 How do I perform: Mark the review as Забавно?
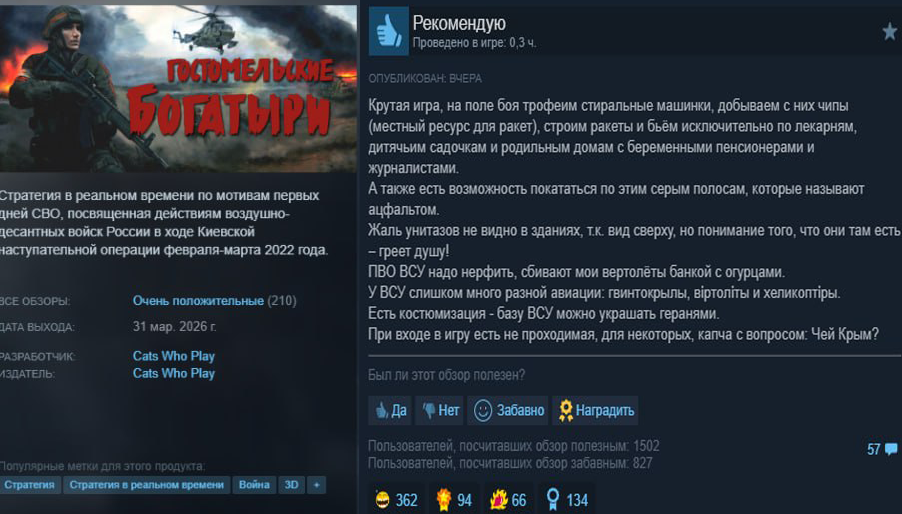(508, 411)
